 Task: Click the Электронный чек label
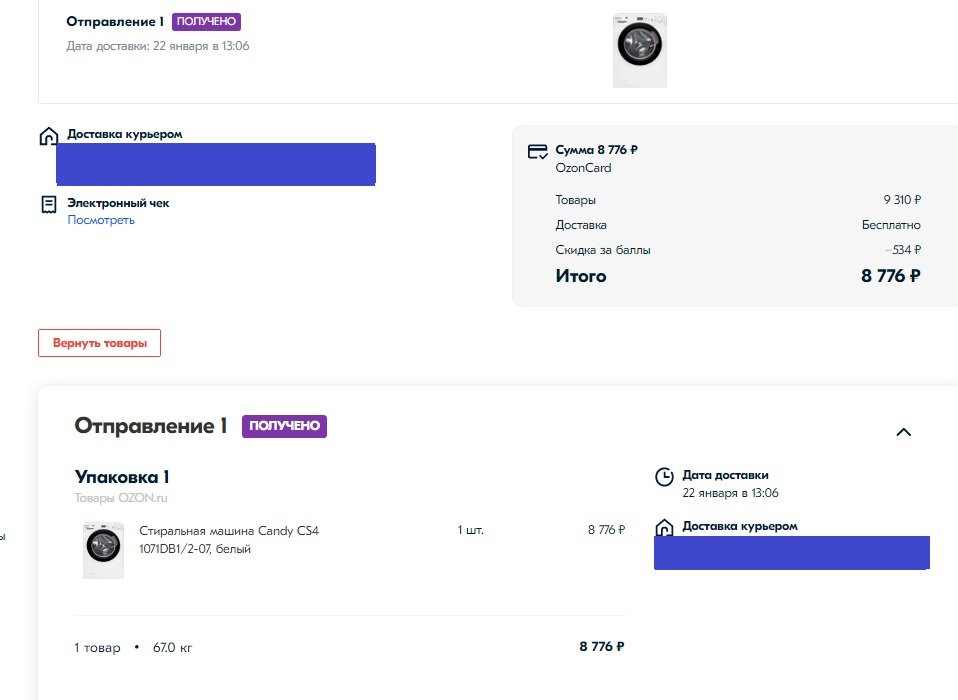click(118, 203)
